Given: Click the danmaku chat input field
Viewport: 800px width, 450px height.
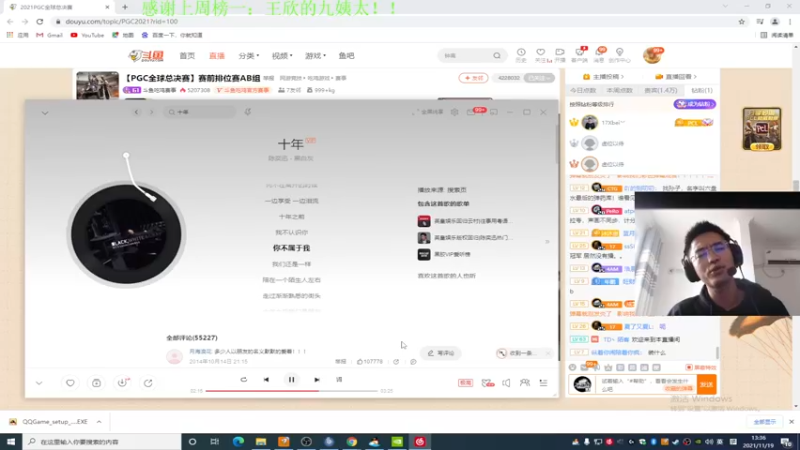Looking at the screenshot, I should (x=646, y=384).
